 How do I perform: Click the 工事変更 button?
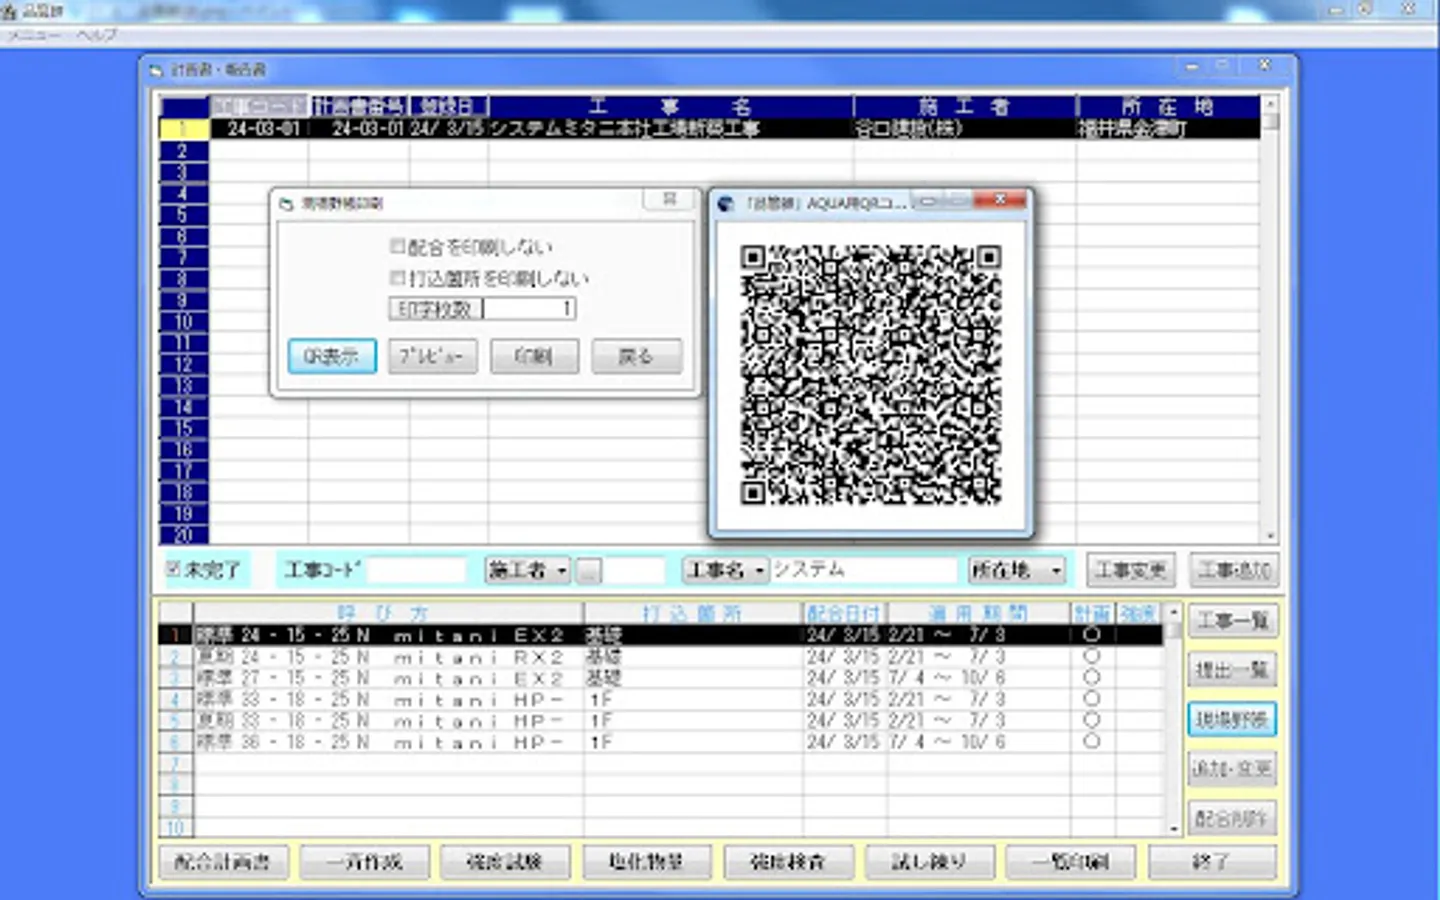[1130, 570]
